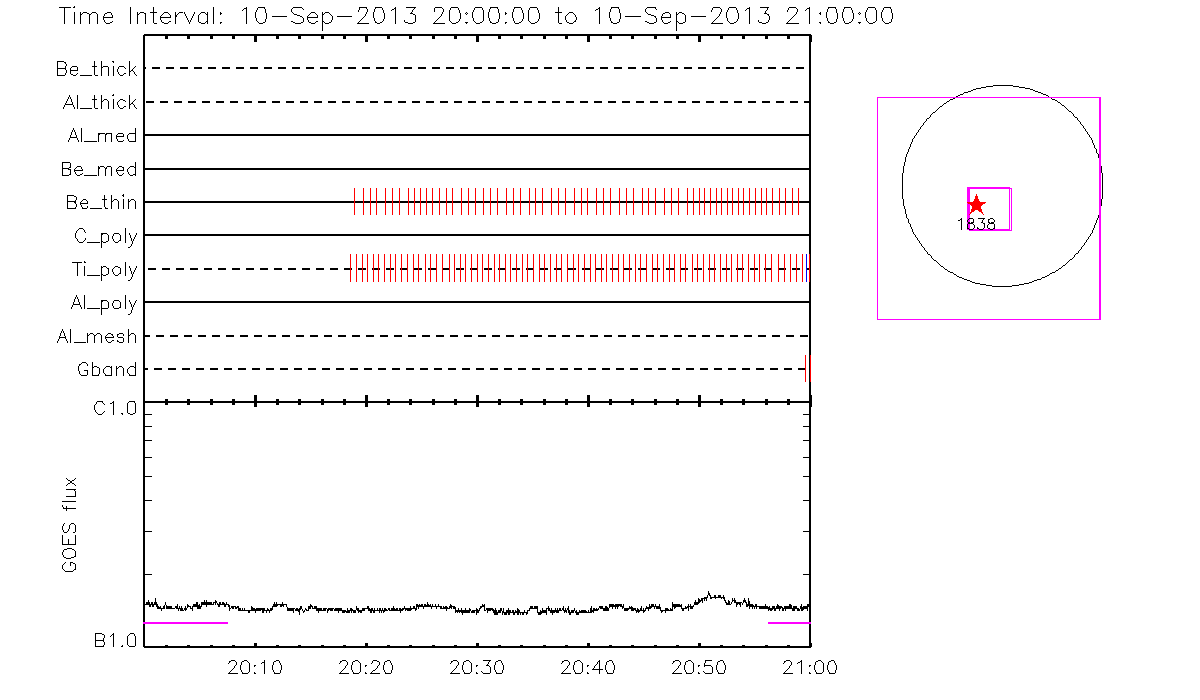The image size is (1200, 700).
Task: Click the B1.0 flux level label
Action: pos(115,641)
